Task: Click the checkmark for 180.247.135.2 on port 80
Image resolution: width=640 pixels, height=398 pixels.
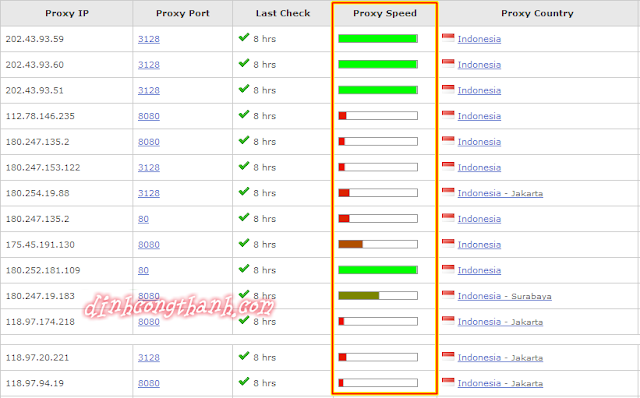Action: 244,218
